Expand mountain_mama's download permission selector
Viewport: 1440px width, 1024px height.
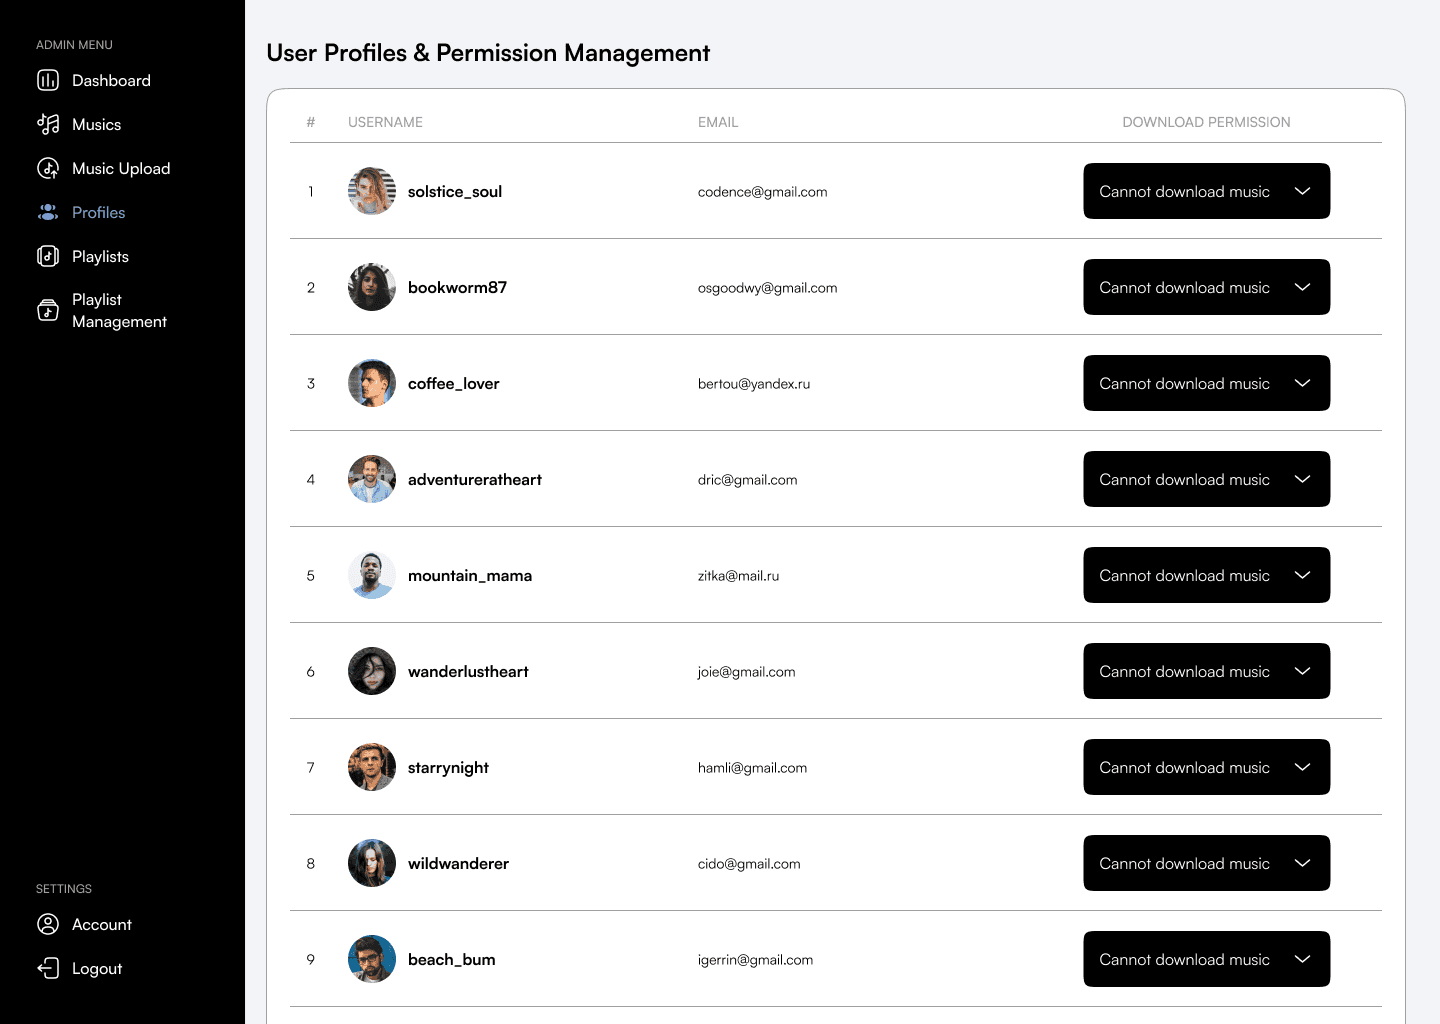tap(1206, 575)
